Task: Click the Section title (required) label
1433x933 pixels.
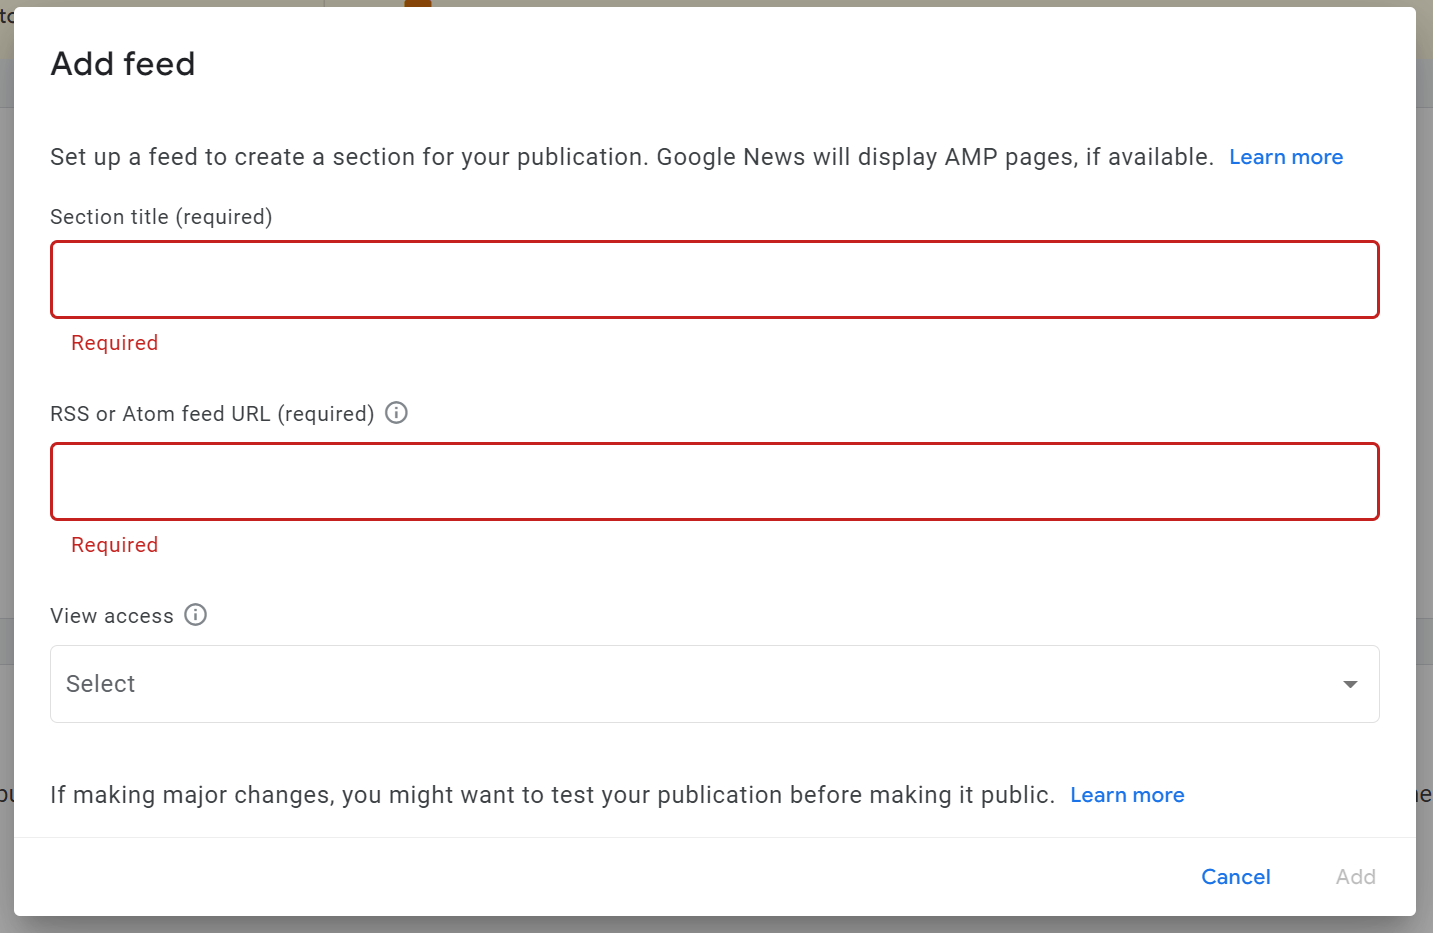Action: coord(161,217)
